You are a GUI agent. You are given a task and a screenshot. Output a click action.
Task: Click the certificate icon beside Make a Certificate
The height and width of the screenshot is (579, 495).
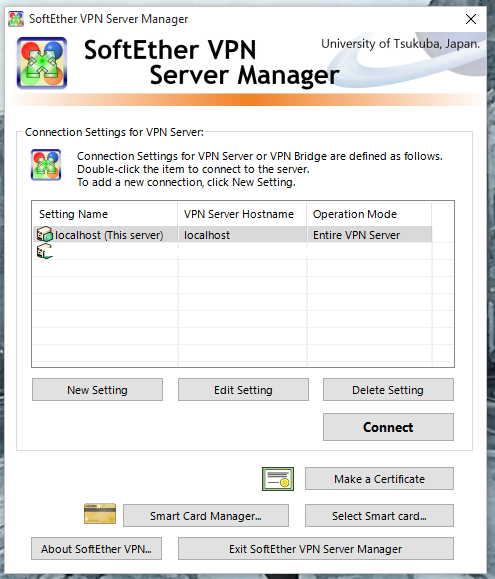(278, 479)
